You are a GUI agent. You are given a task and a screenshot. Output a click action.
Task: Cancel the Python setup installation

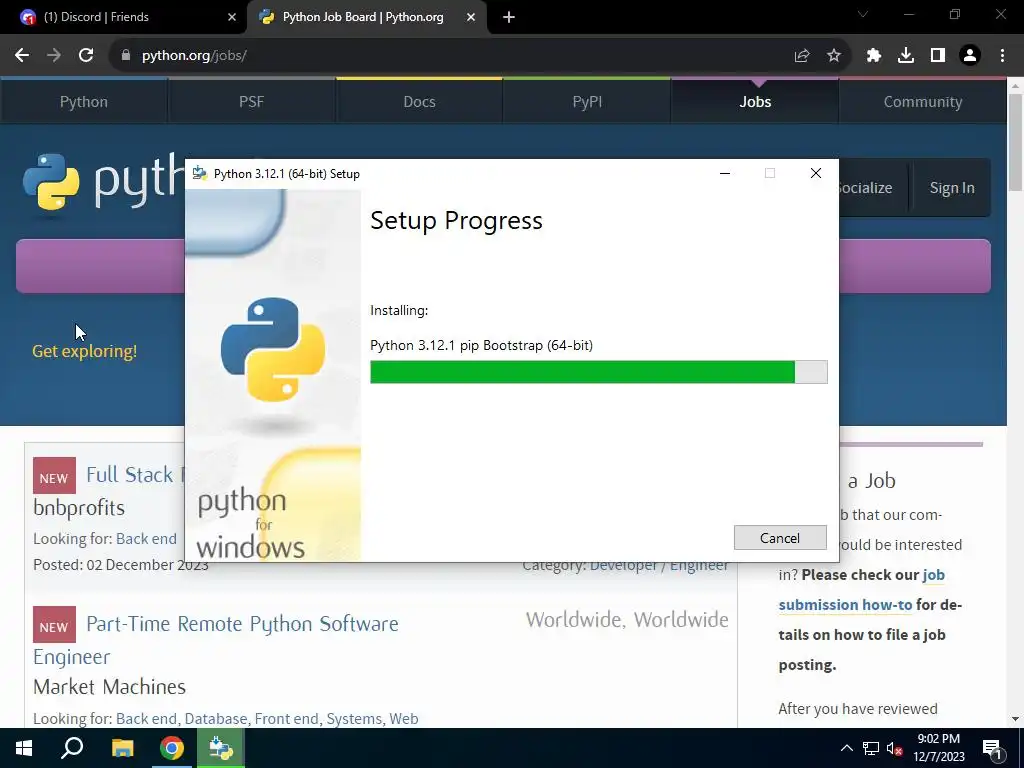coord(780,537)
